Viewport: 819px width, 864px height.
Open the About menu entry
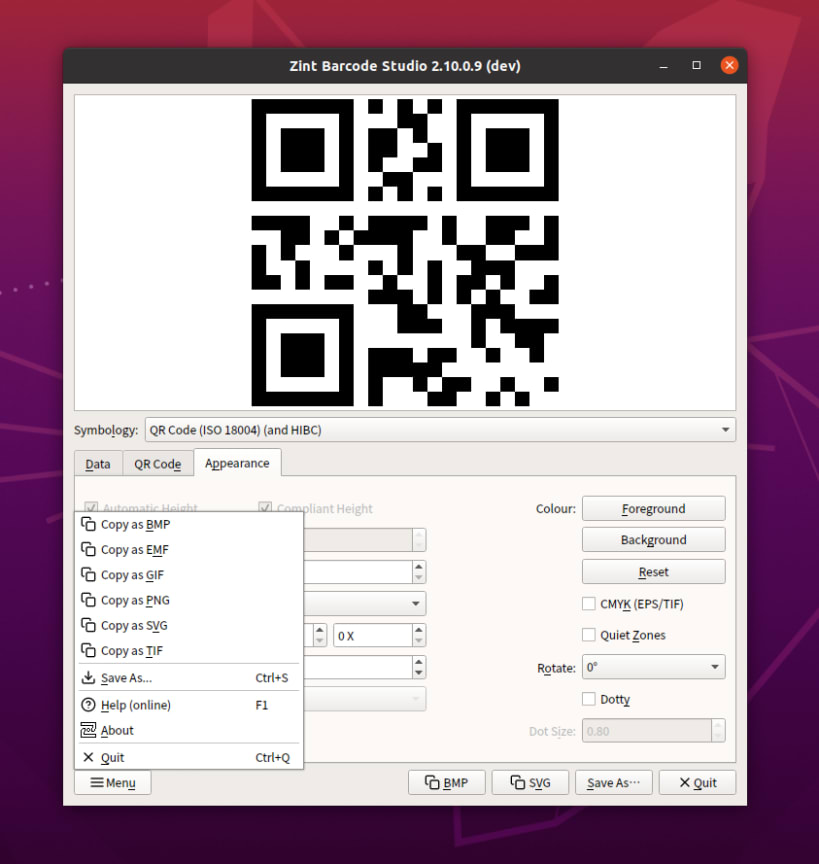coord(189,730)
